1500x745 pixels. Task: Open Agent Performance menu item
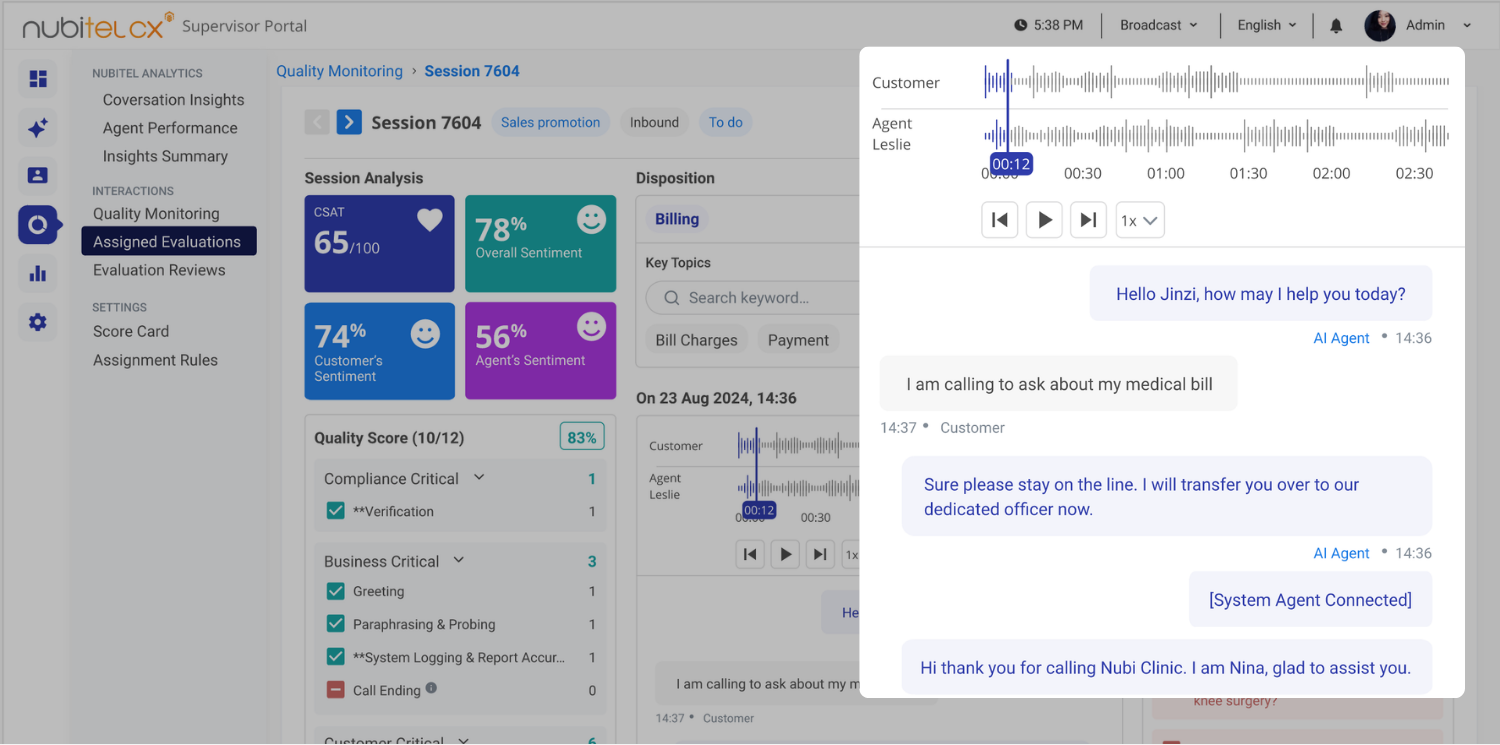(x=170, y=128)
